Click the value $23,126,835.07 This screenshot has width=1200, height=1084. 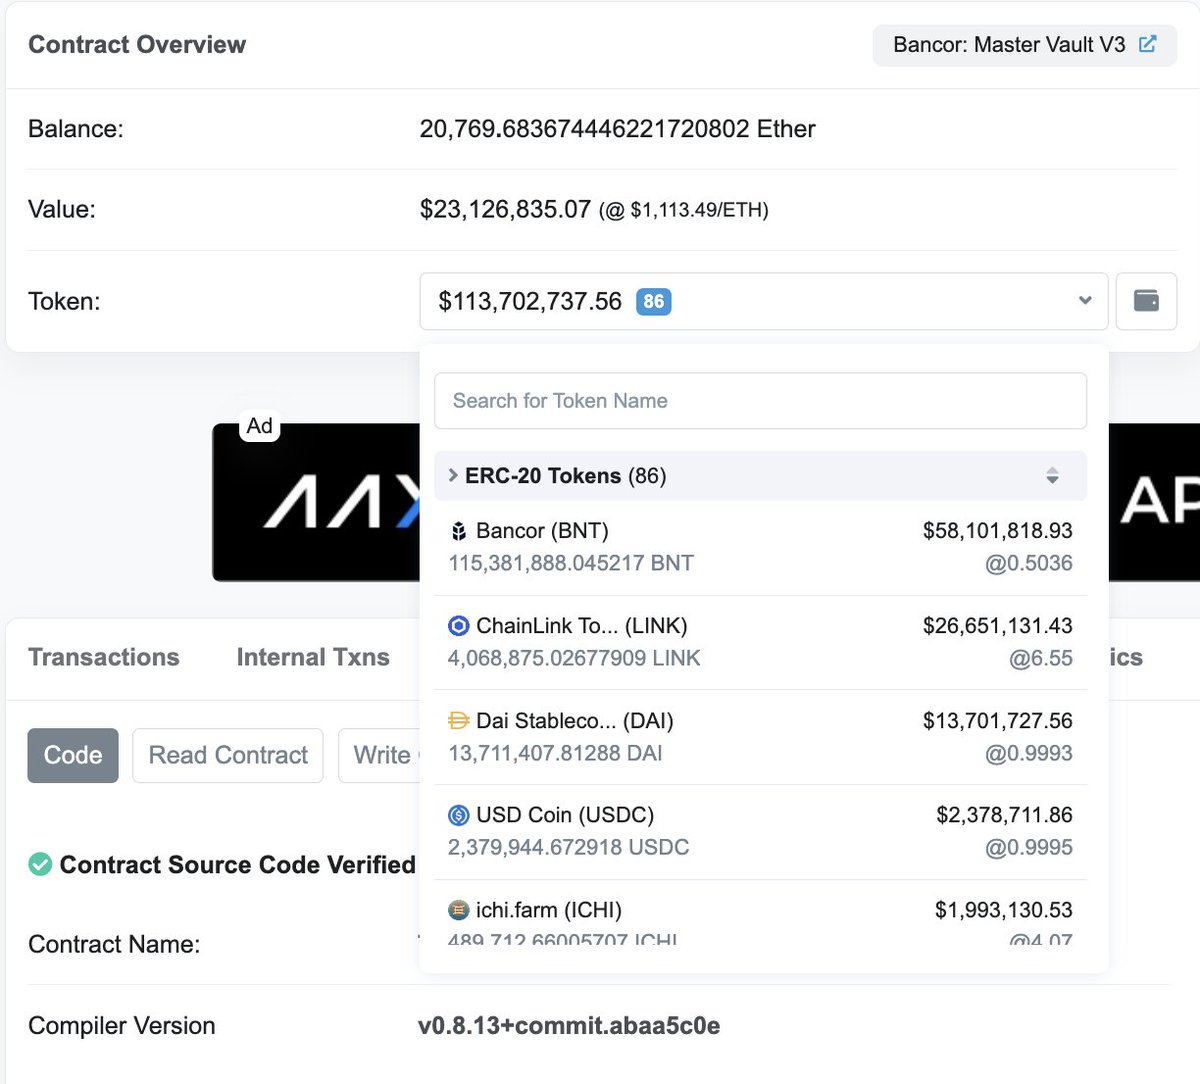(x=505, y=209)
